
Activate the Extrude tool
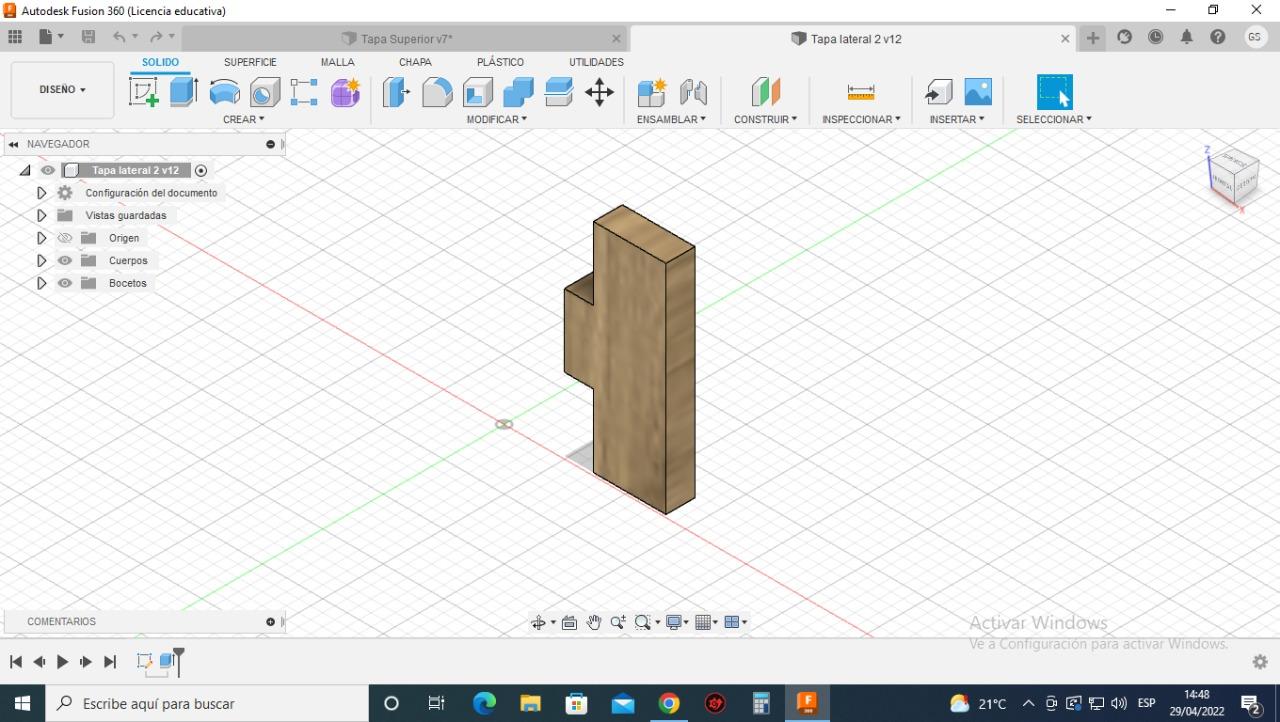pos(184,92)
